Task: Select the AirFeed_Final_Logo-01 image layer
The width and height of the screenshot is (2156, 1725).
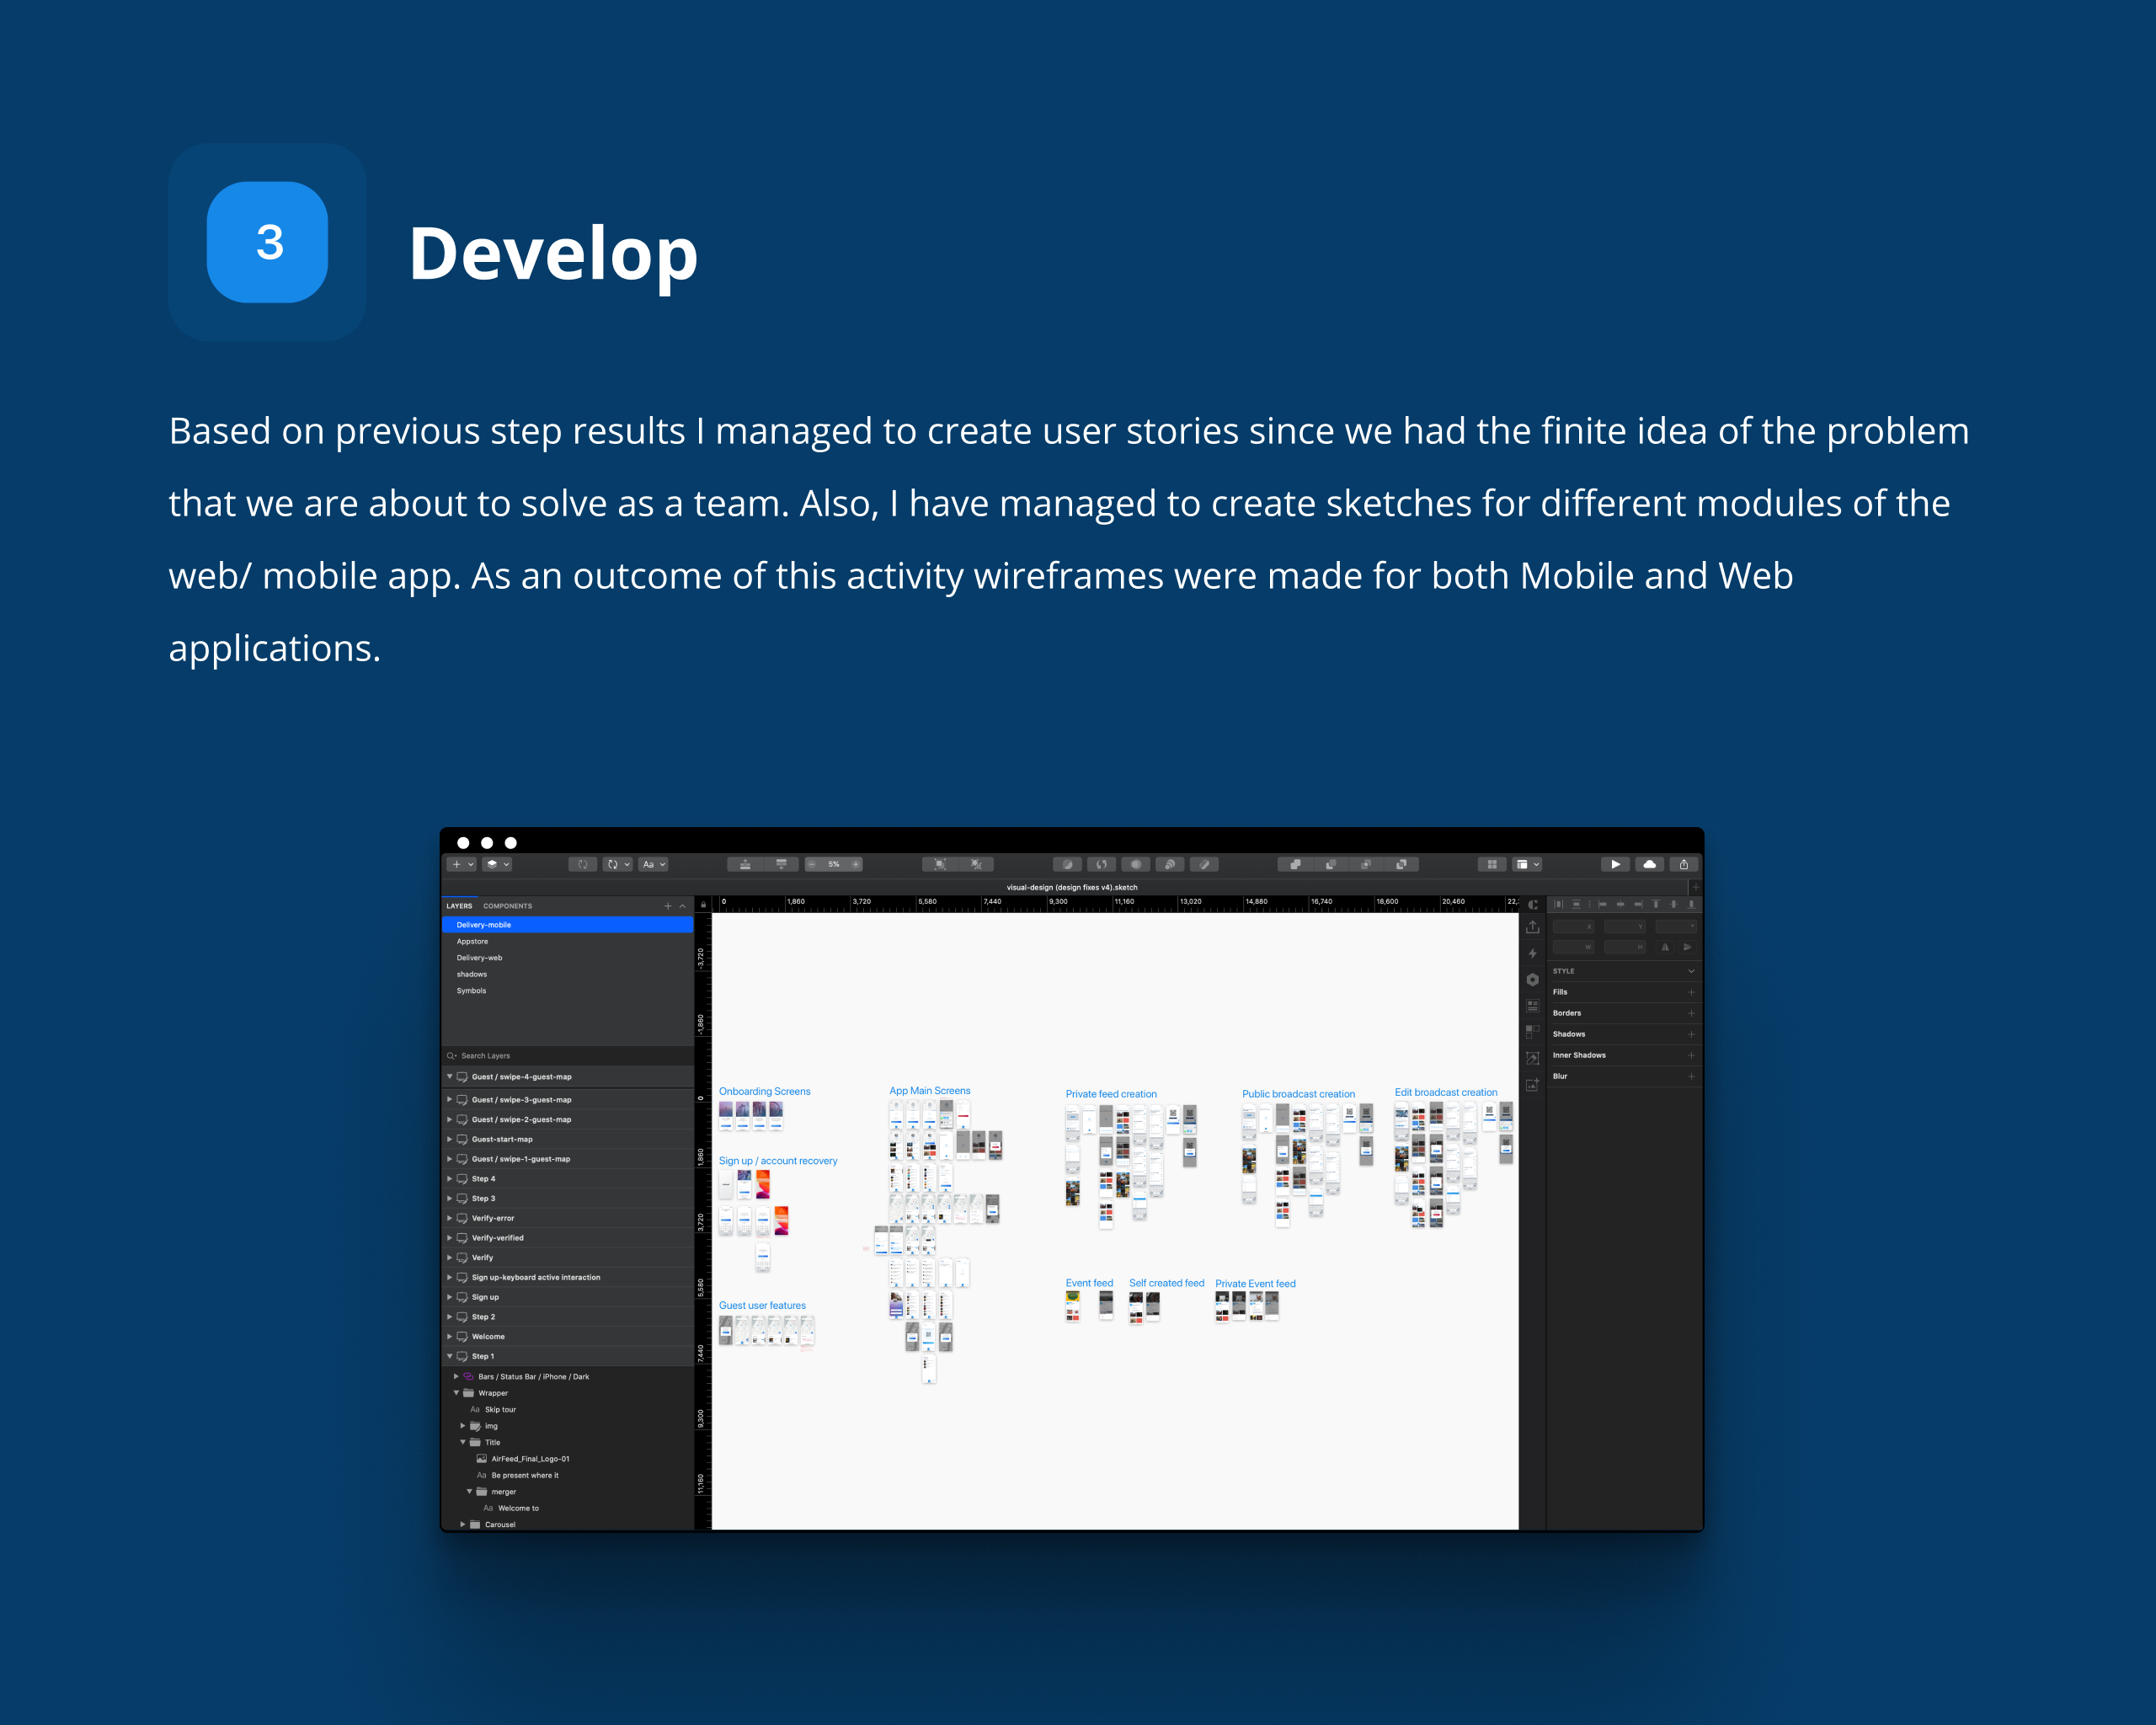Action: [567, 1459]
